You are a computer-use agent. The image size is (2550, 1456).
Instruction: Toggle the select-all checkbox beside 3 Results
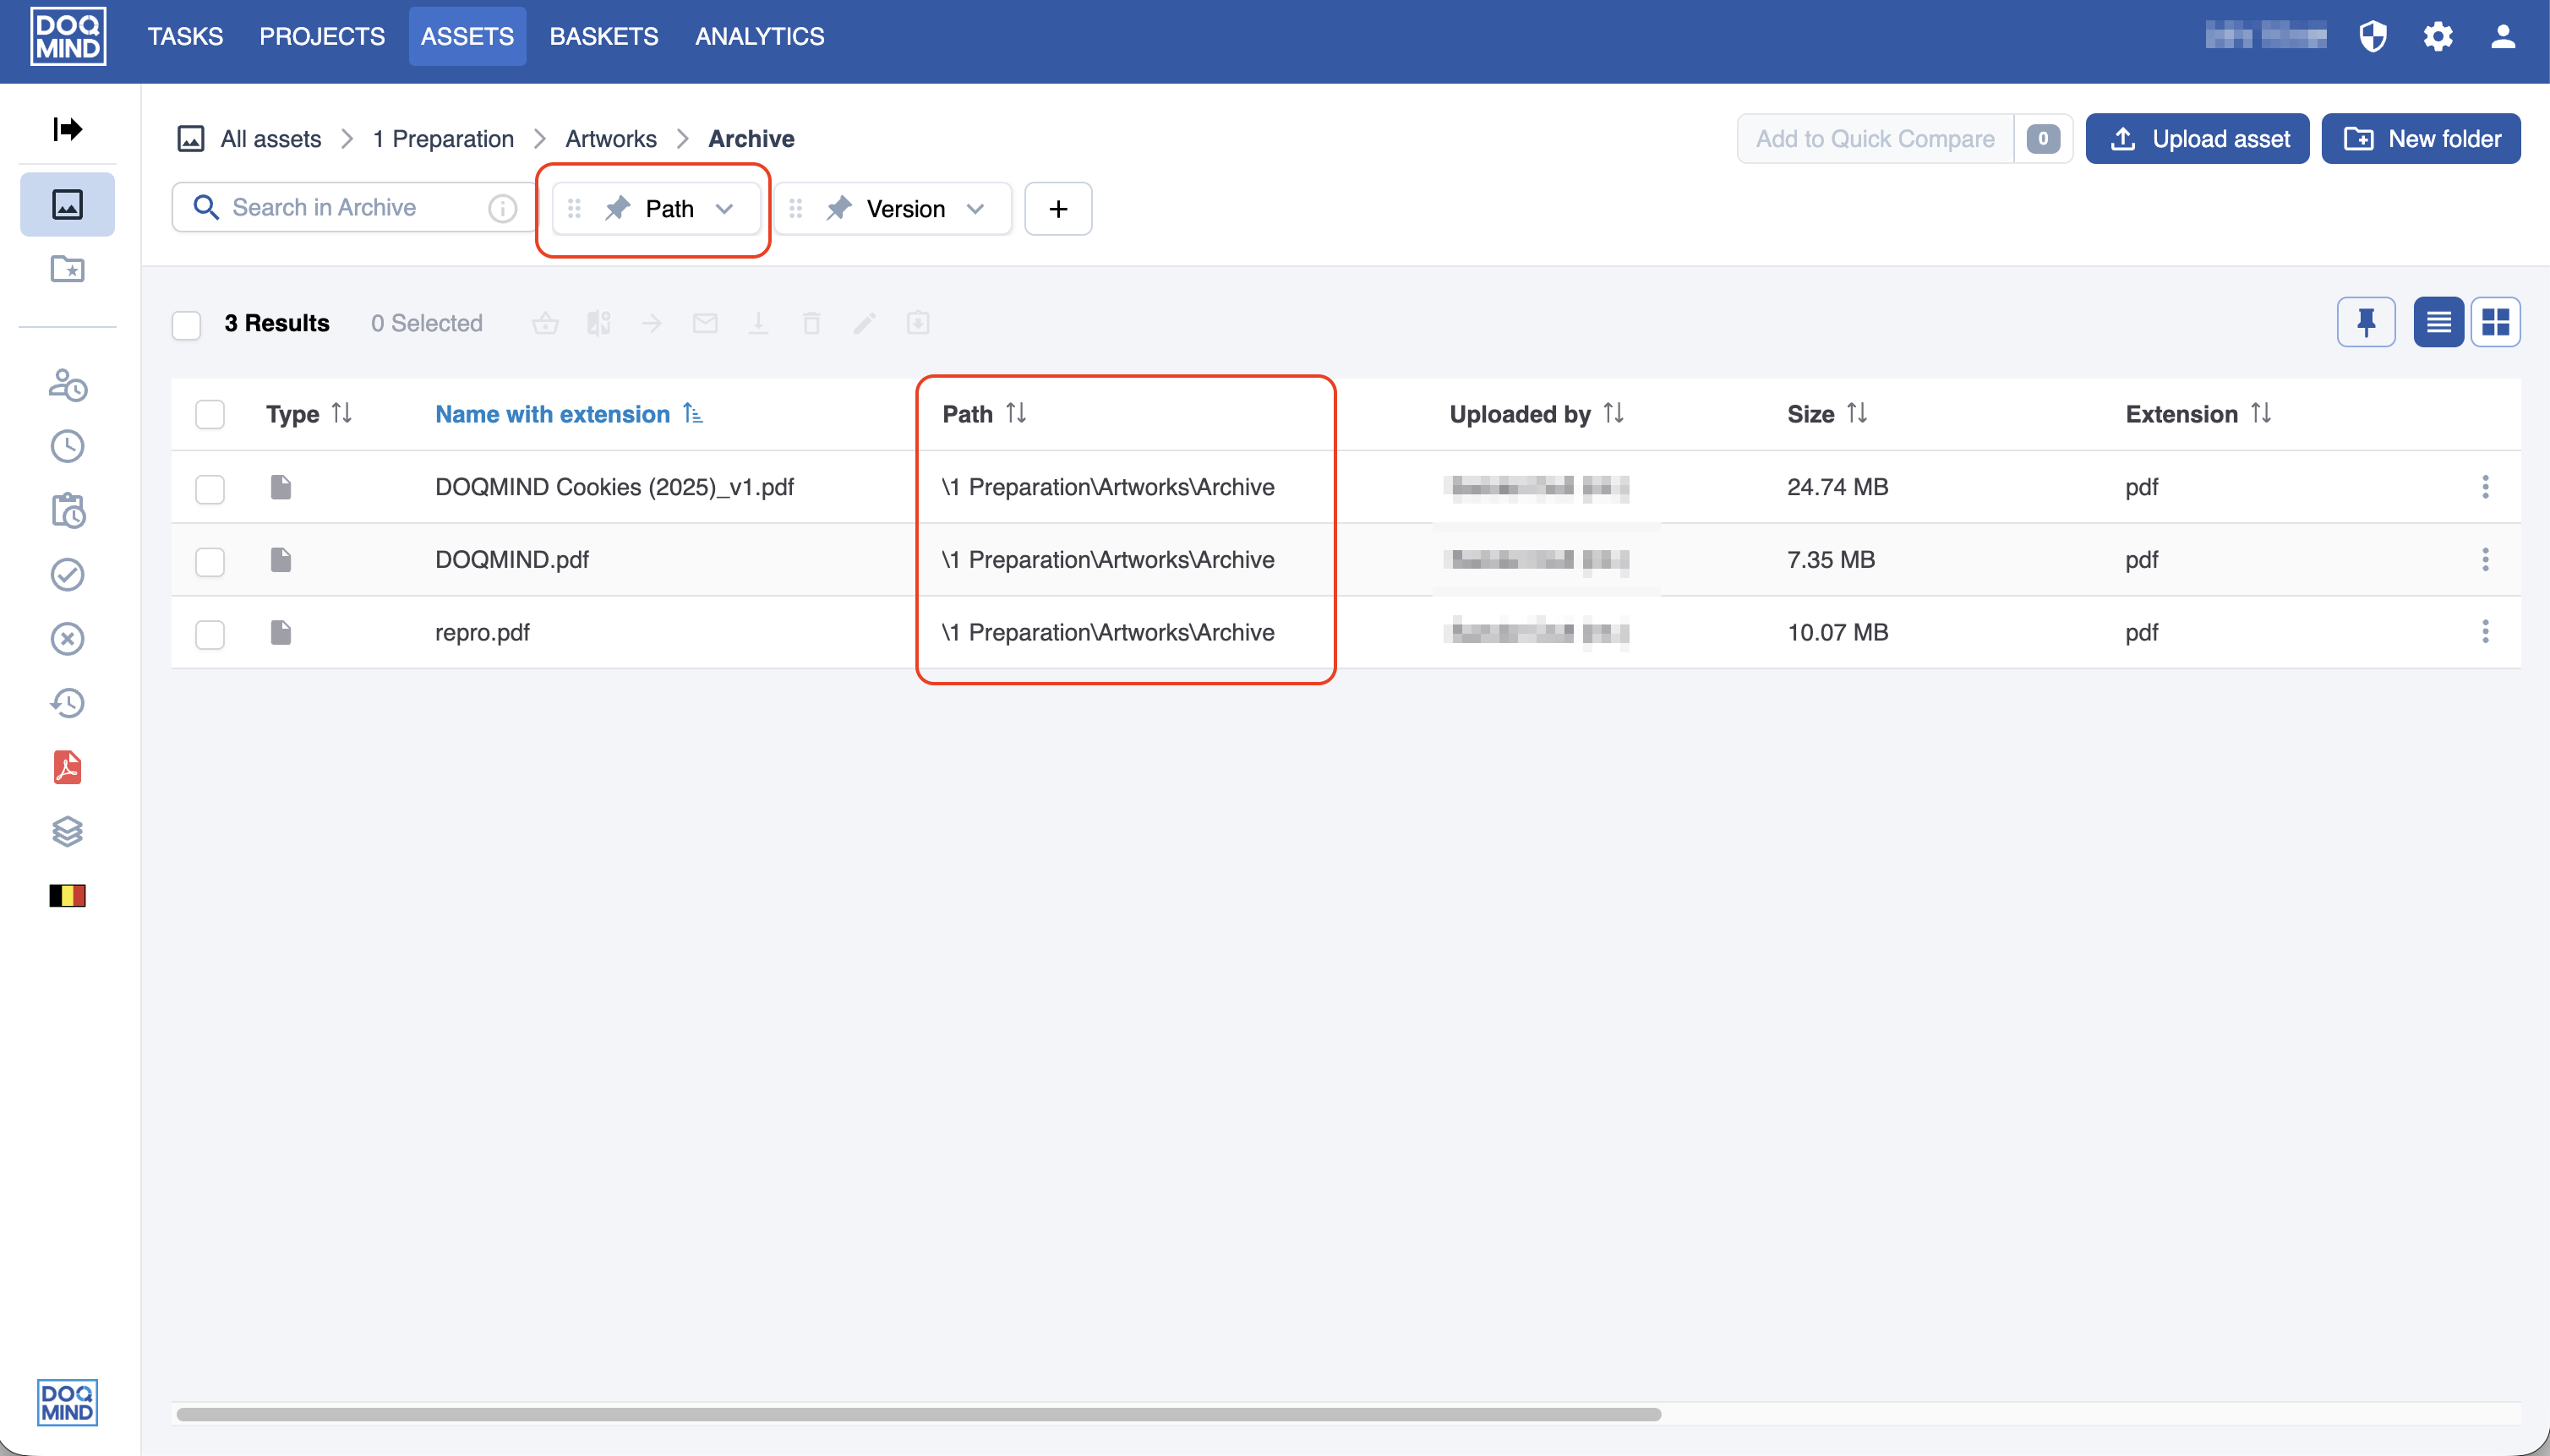point(187,325)
